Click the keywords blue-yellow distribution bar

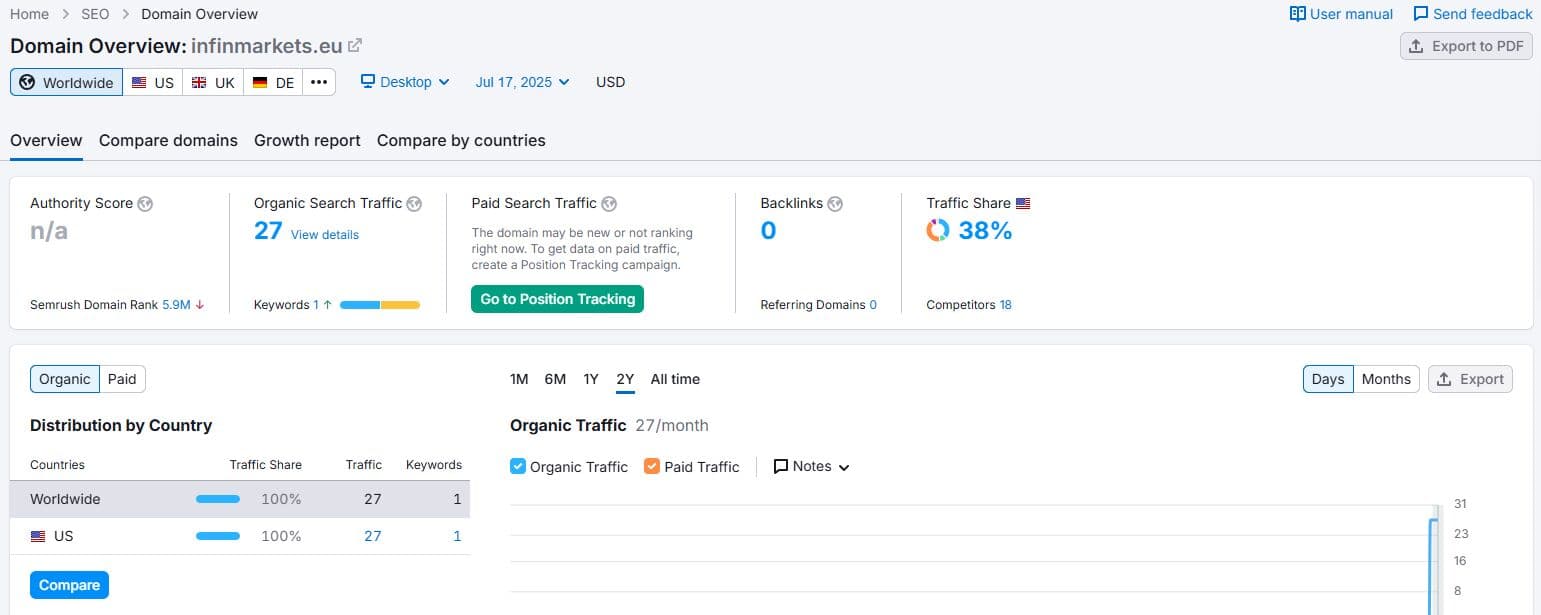click(x=380, y=305)
